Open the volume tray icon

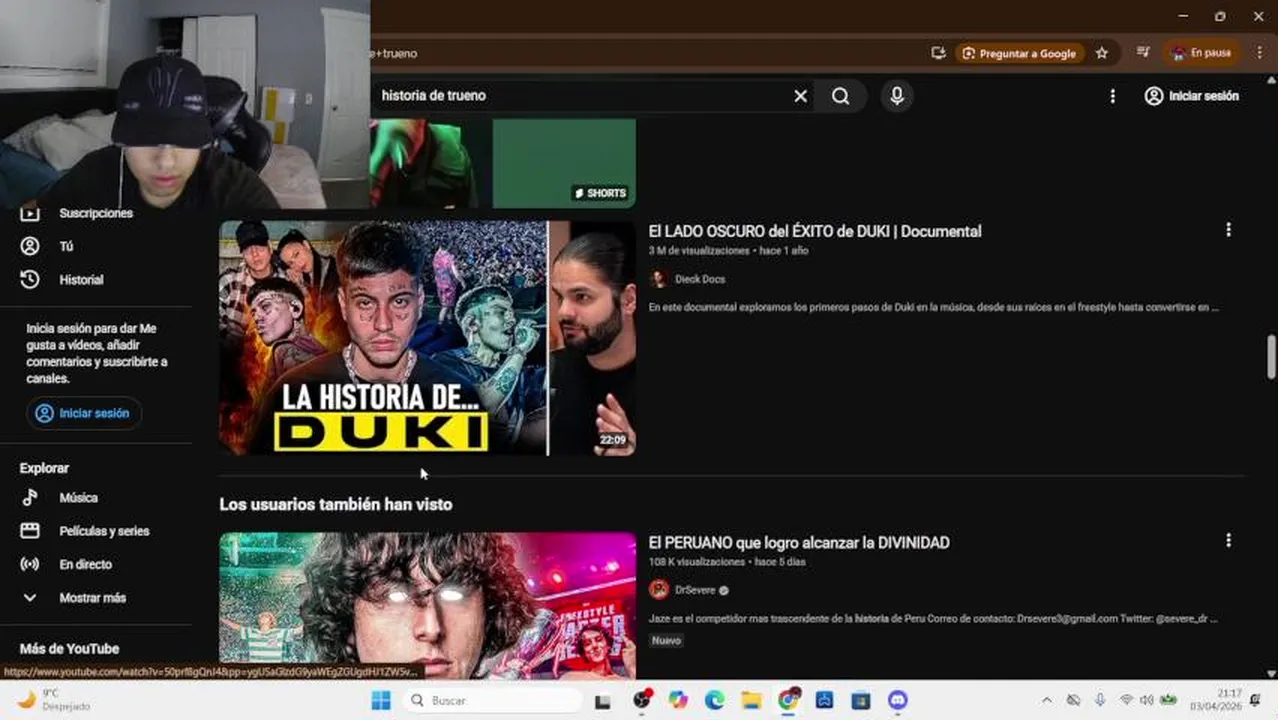[x=1146, y=700]
